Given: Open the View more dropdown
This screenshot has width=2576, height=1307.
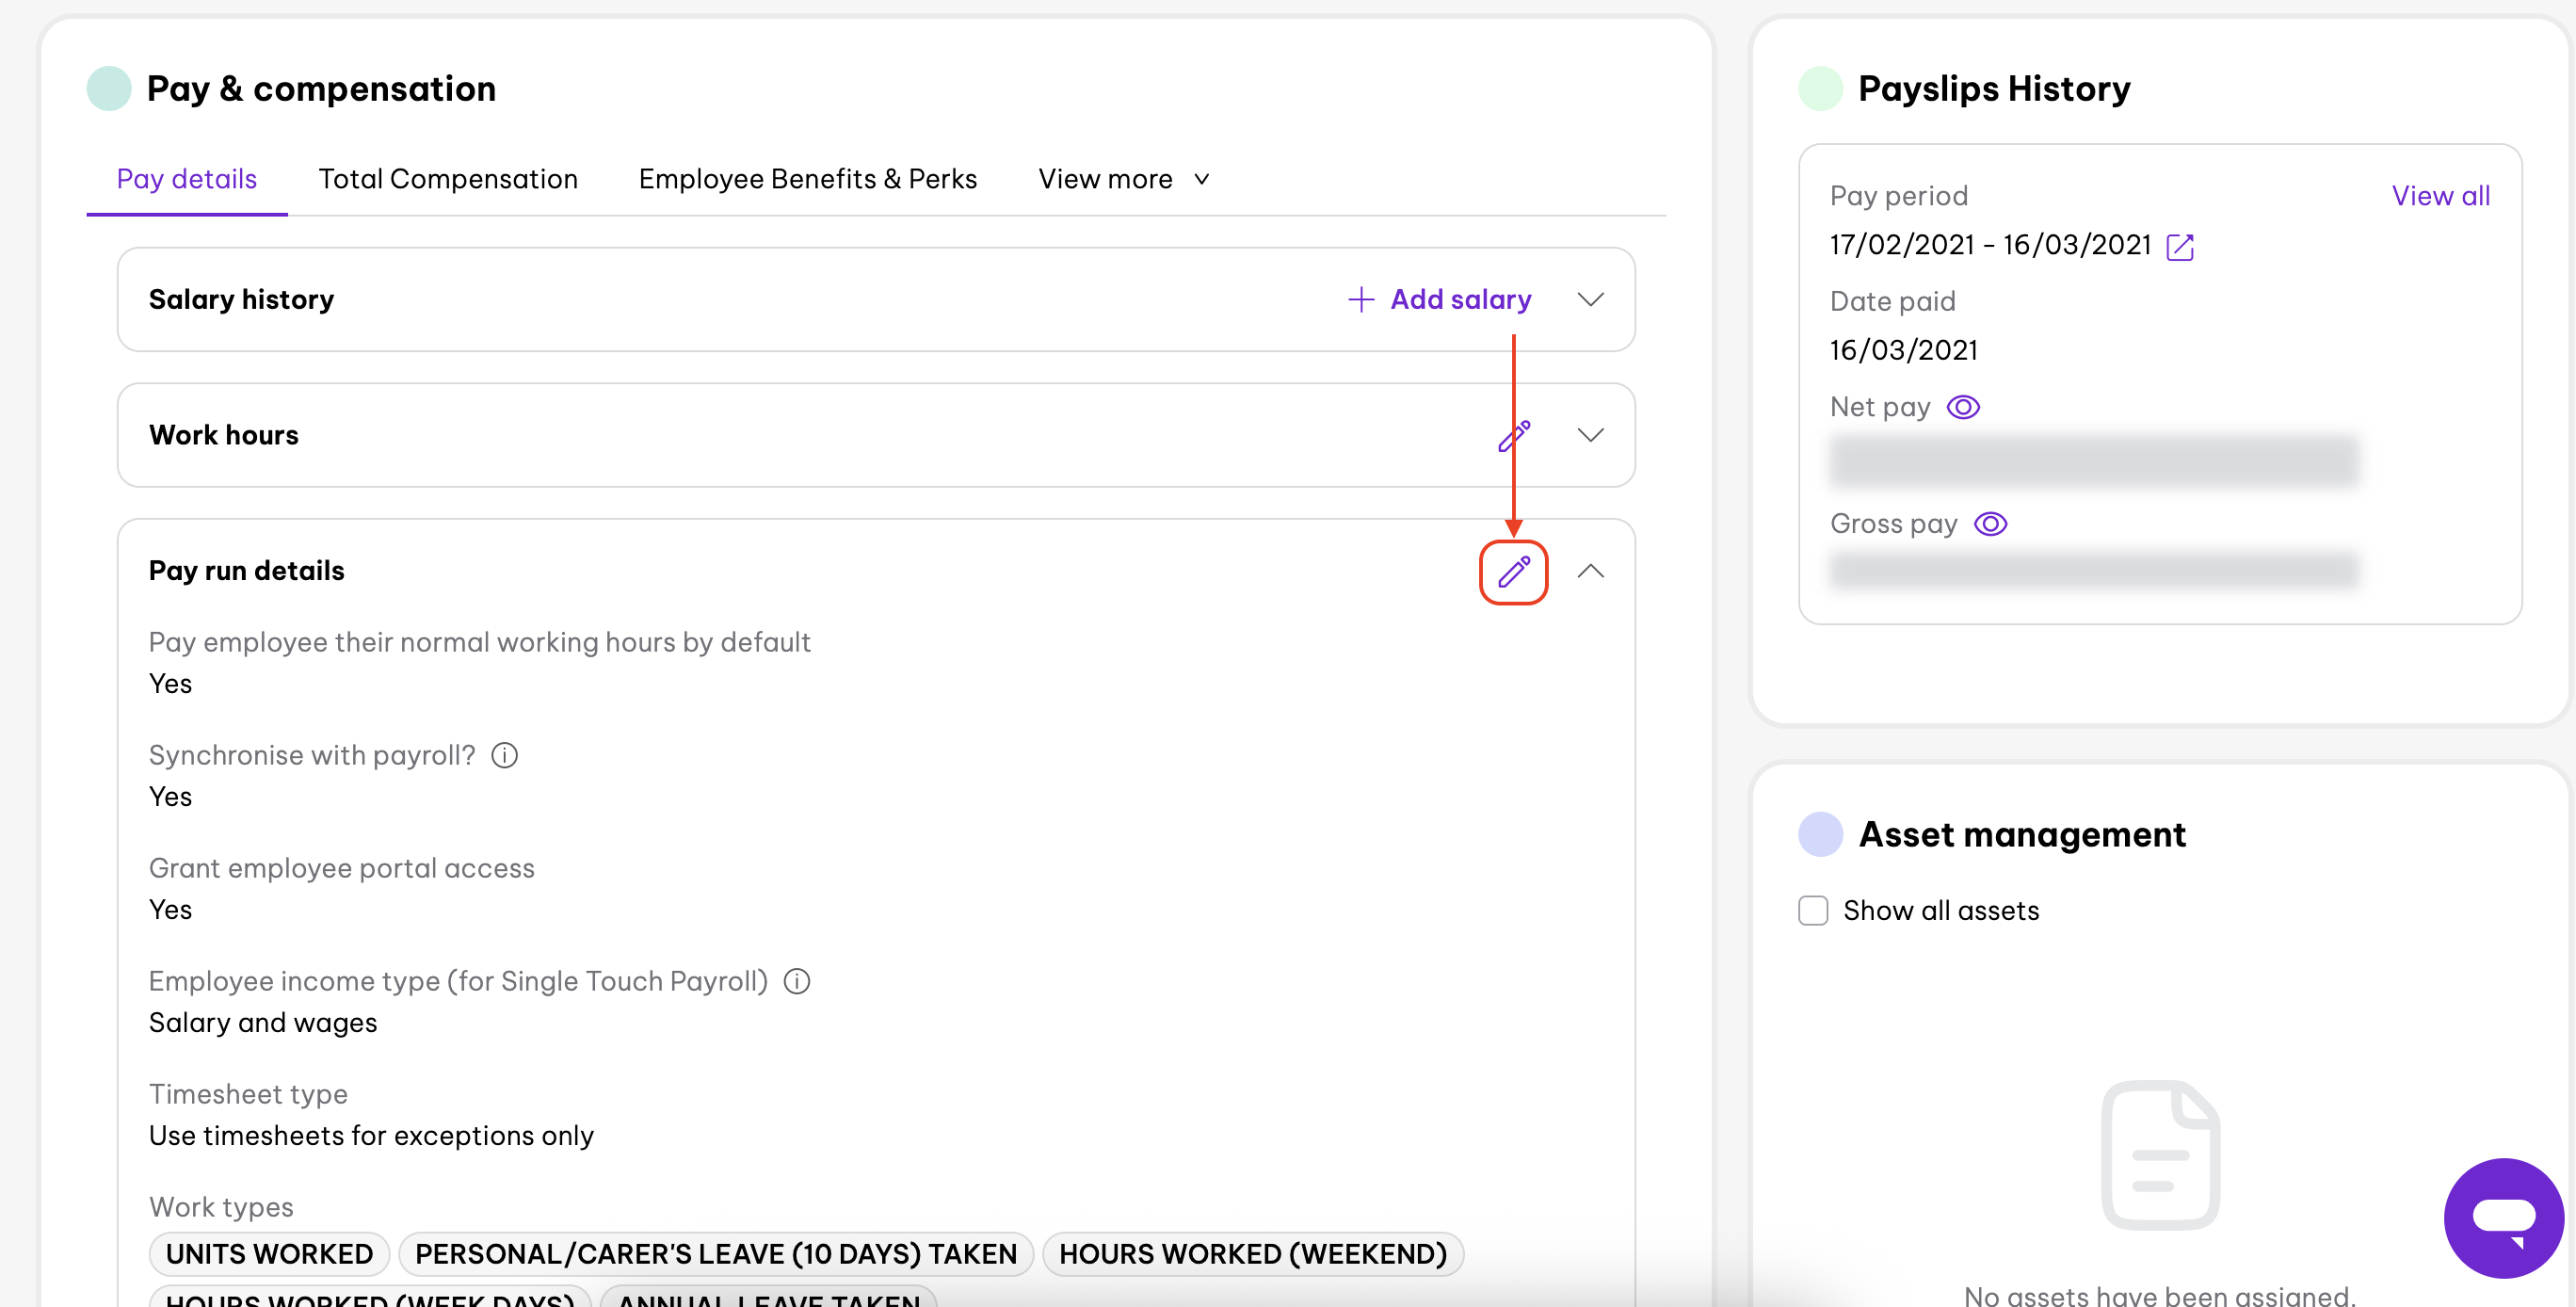Looking at the screenshot, I should coord(1124,179).
